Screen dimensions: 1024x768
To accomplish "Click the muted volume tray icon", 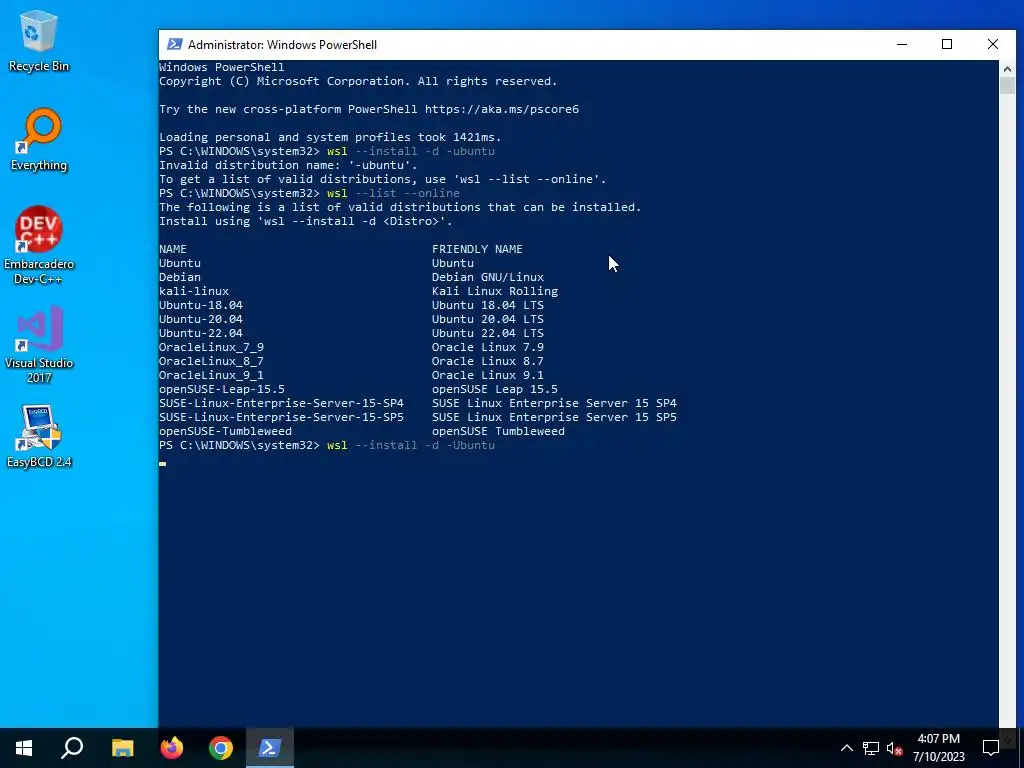I will [894, 748].
